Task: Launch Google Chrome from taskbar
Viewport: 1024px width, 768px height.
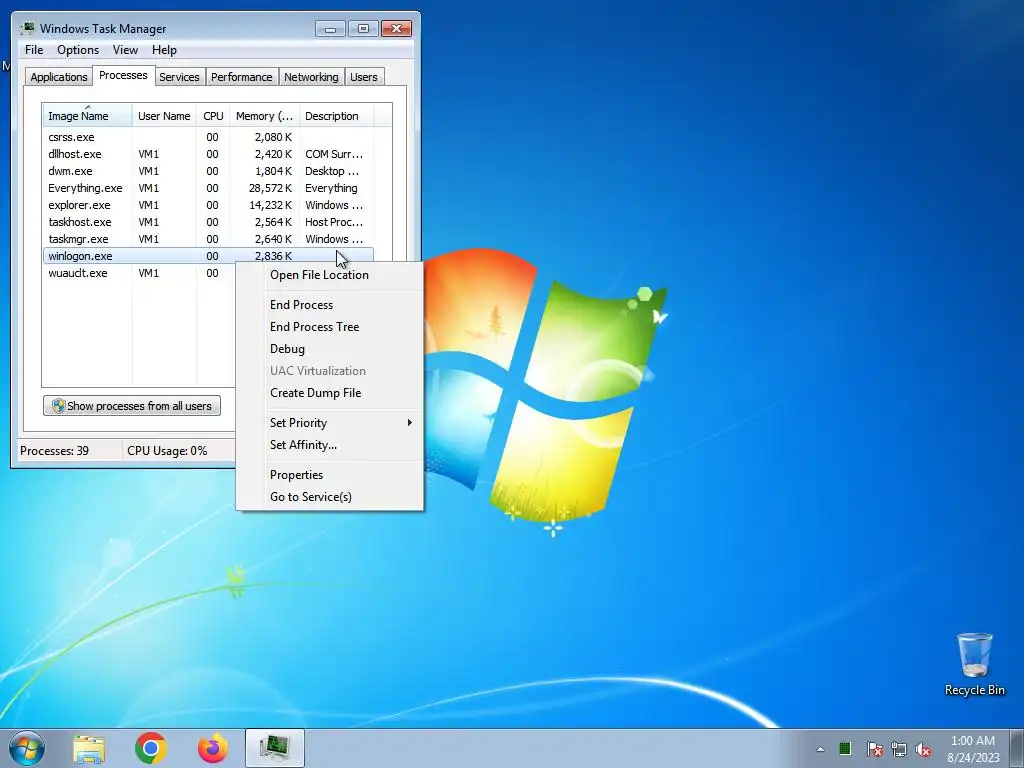Action: 151,748
